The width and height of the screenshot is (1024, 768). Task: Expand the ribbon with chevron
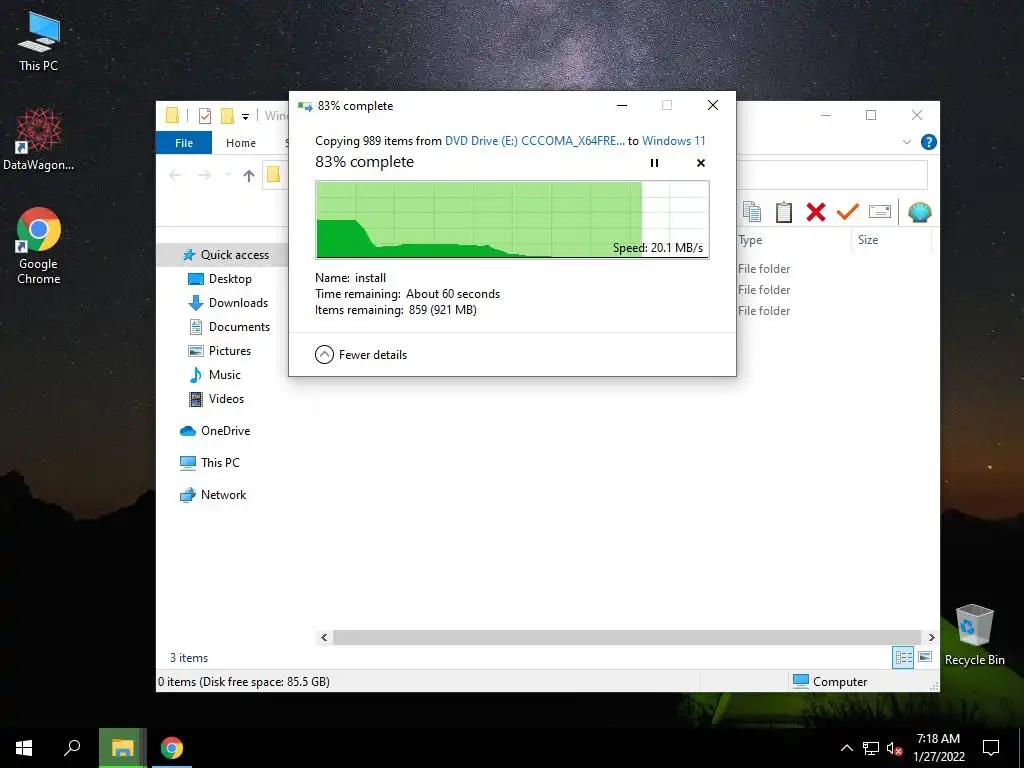pos(906,142)
